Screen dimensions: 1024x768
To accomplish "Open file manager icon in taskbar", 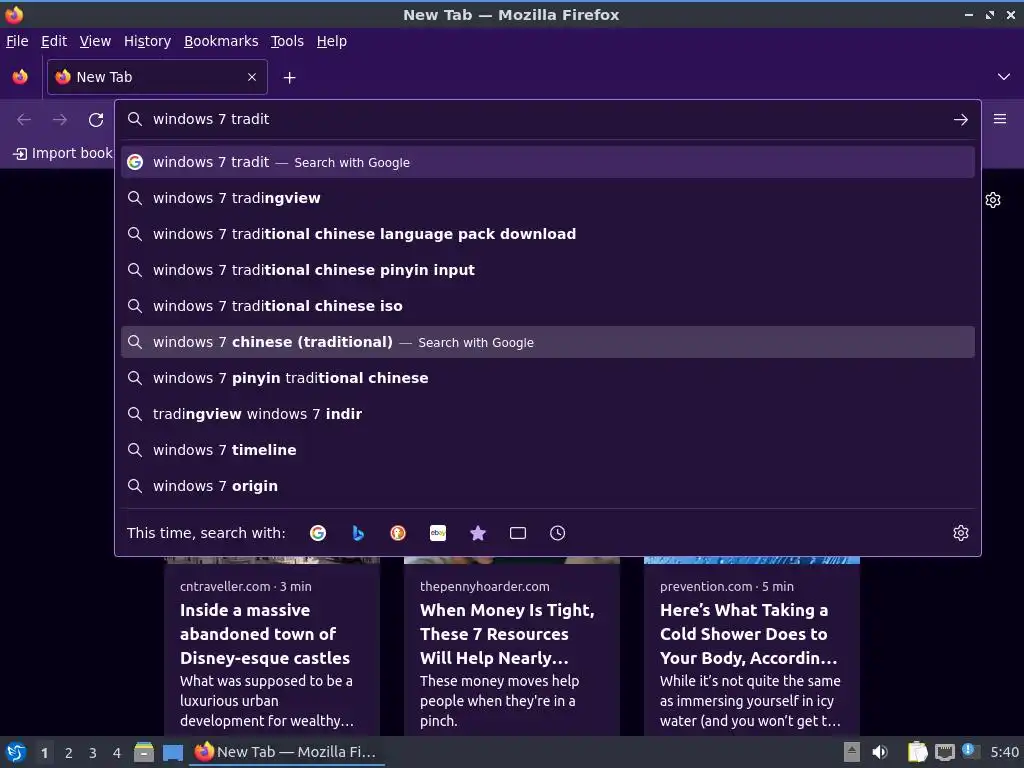I will pyautogui.click(x=144, y=752).
